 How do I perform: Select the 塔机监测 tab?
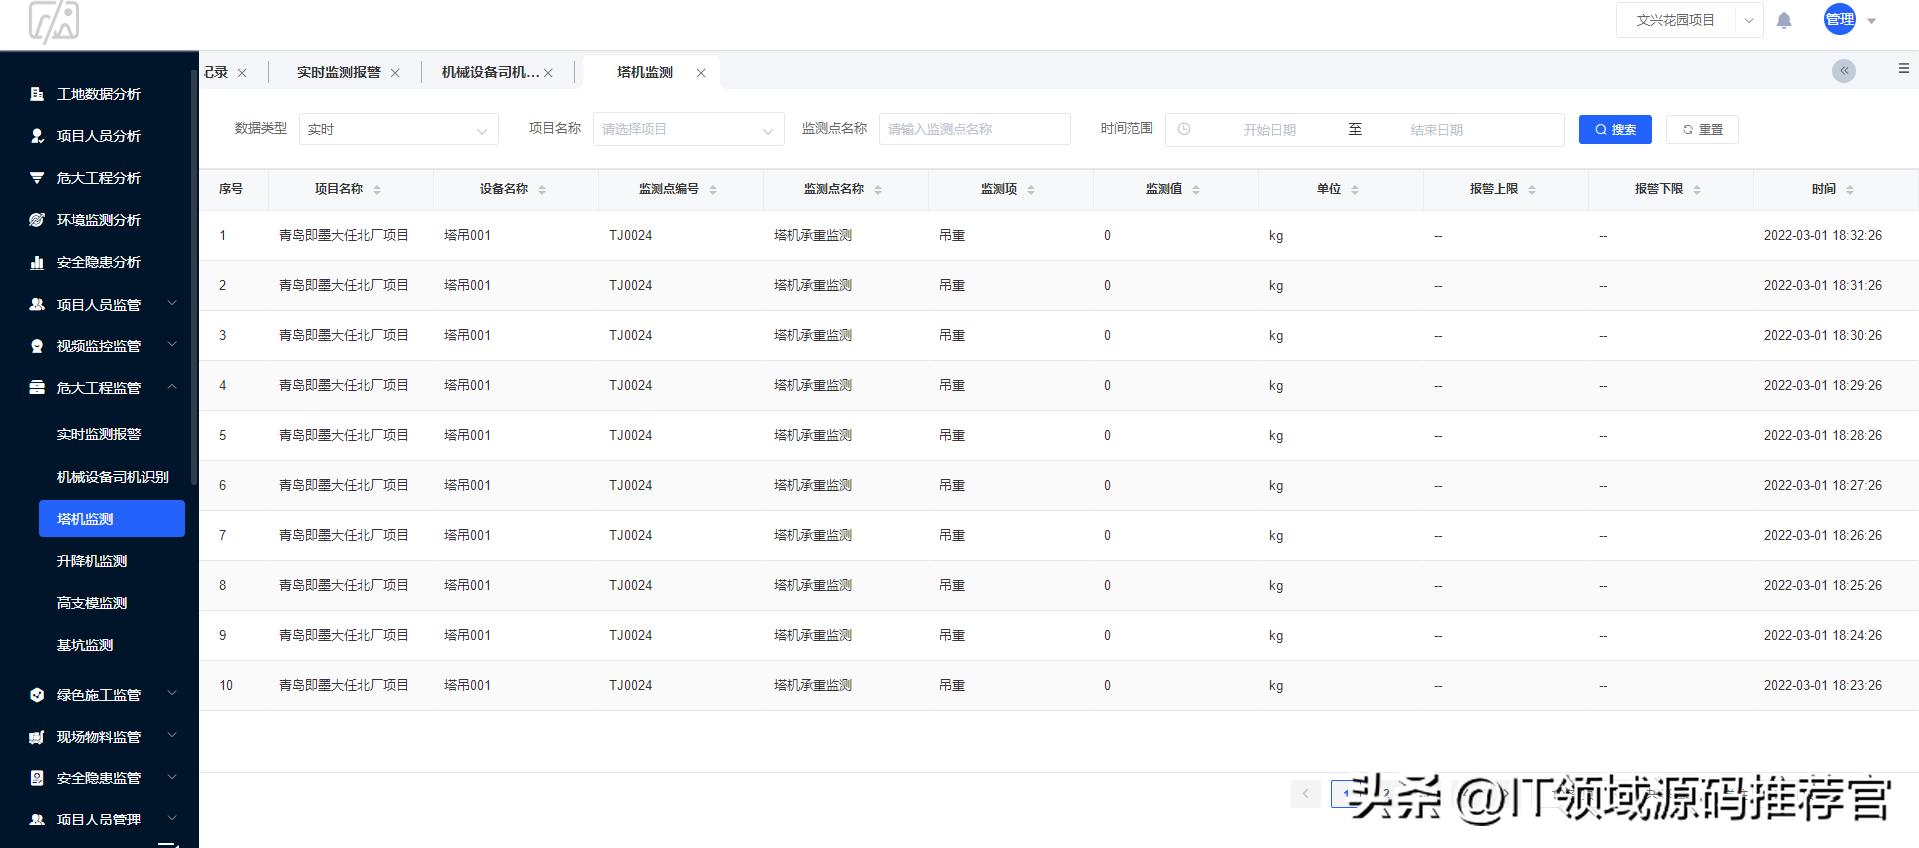[x=645, y=72]
